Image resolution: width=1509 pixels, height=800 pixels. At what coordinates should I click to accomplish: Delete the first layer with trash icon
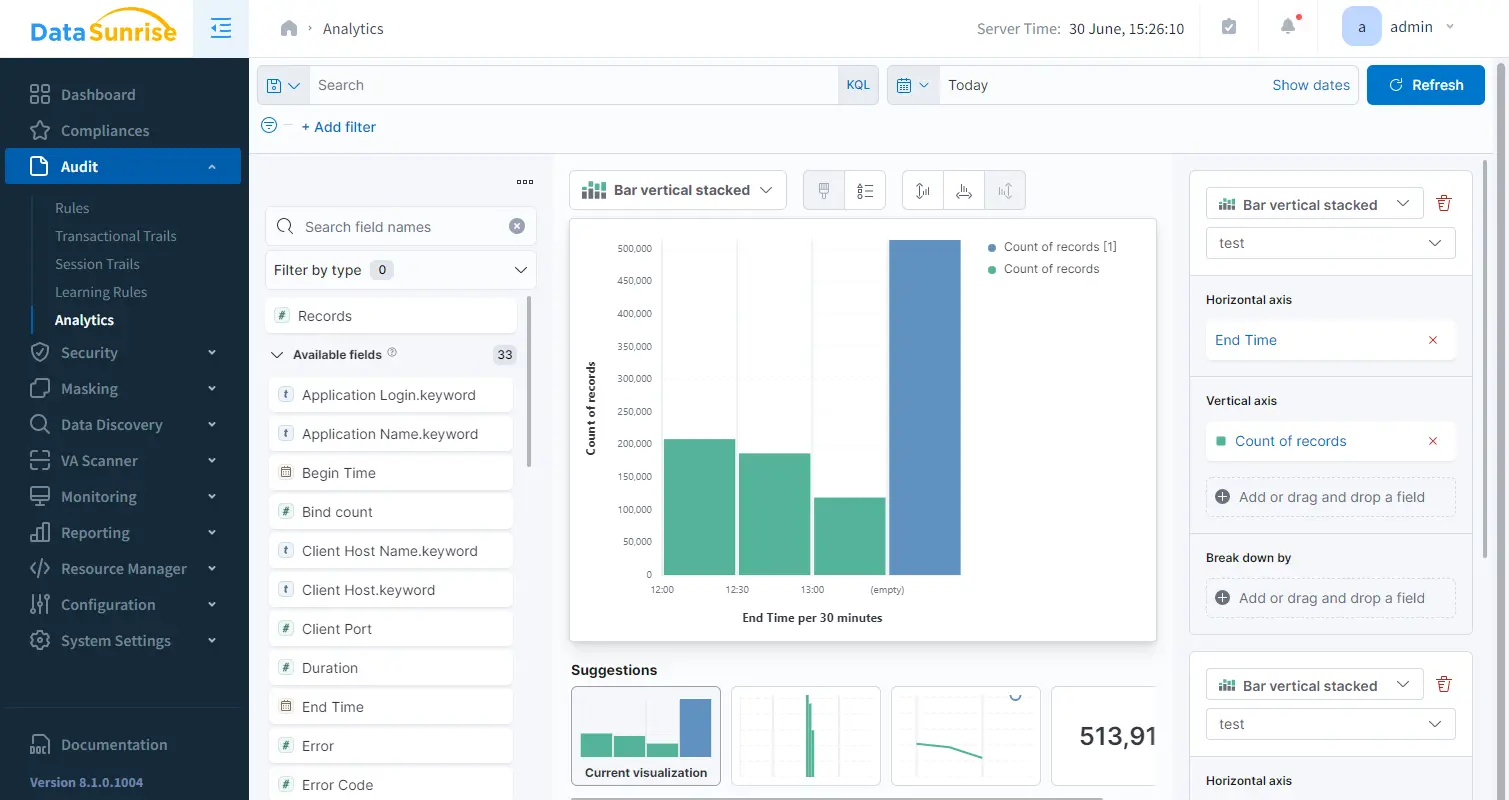click(1443, 204)
